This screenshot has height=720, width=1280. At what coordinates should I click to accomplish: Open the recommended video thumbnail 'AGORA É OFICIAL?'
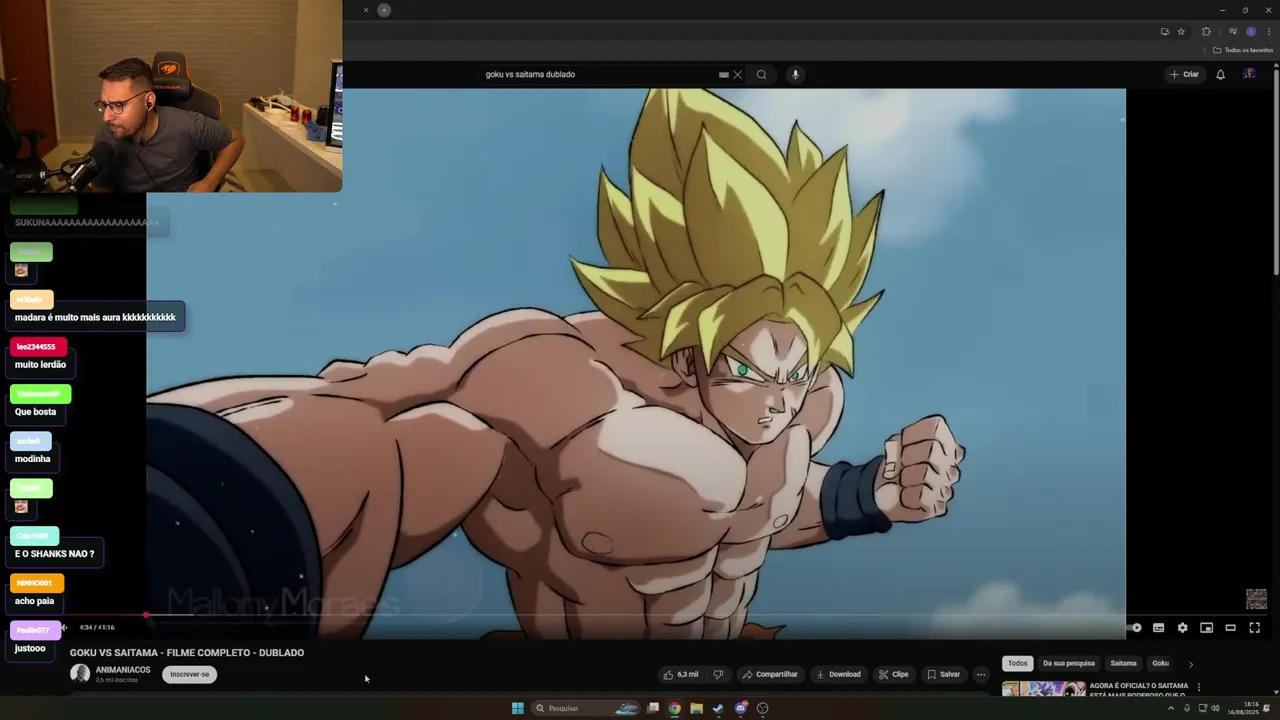1044,689
